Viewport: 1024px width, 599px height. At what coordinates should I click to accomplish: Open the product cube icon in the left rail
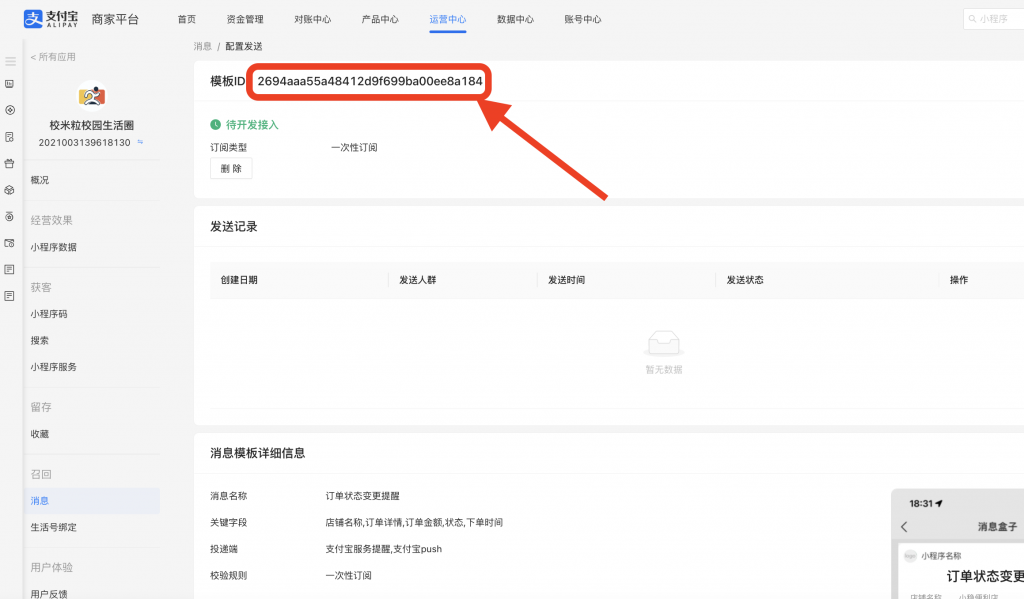11,192
